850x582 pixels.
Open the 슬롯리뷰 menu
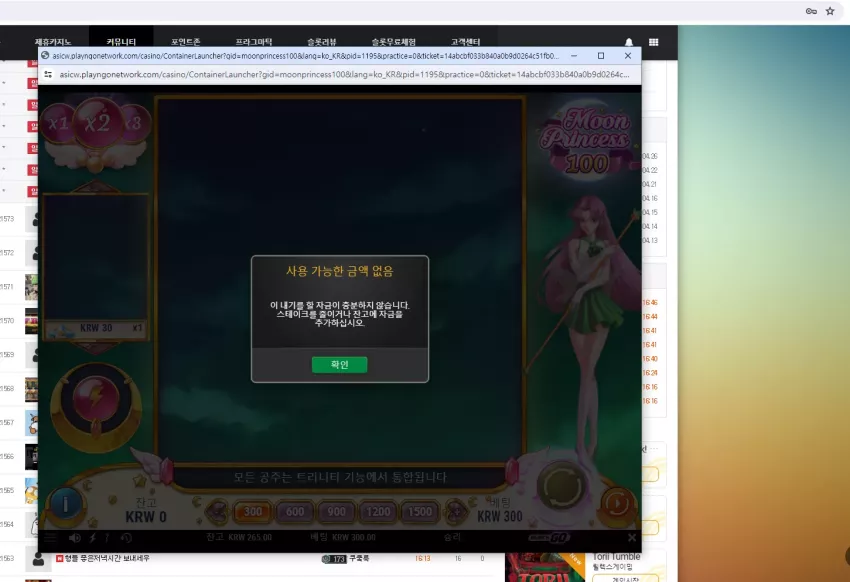321,42
